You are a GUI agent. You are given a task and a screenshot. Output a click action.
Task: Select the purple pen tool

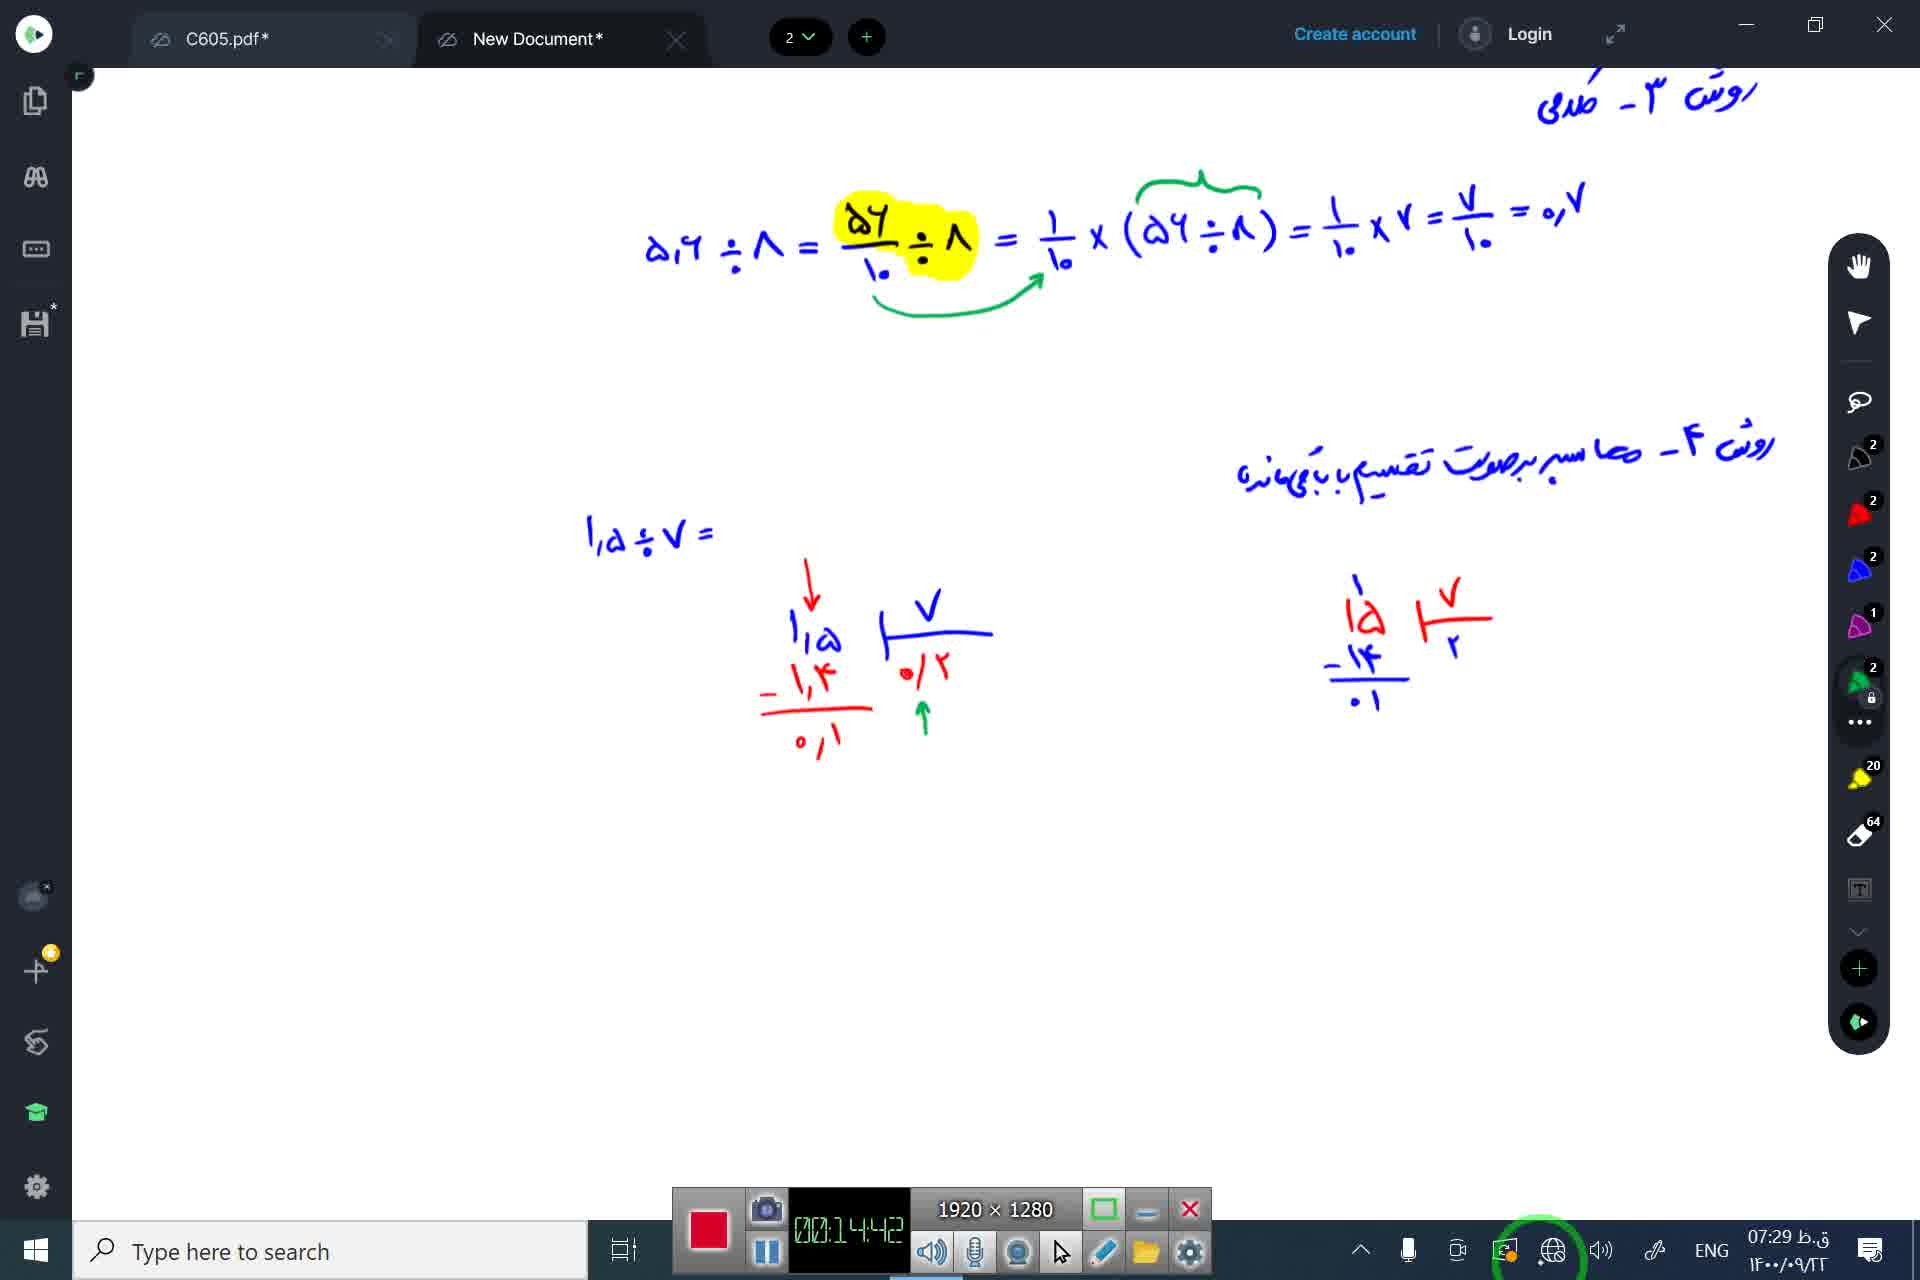1859,625
